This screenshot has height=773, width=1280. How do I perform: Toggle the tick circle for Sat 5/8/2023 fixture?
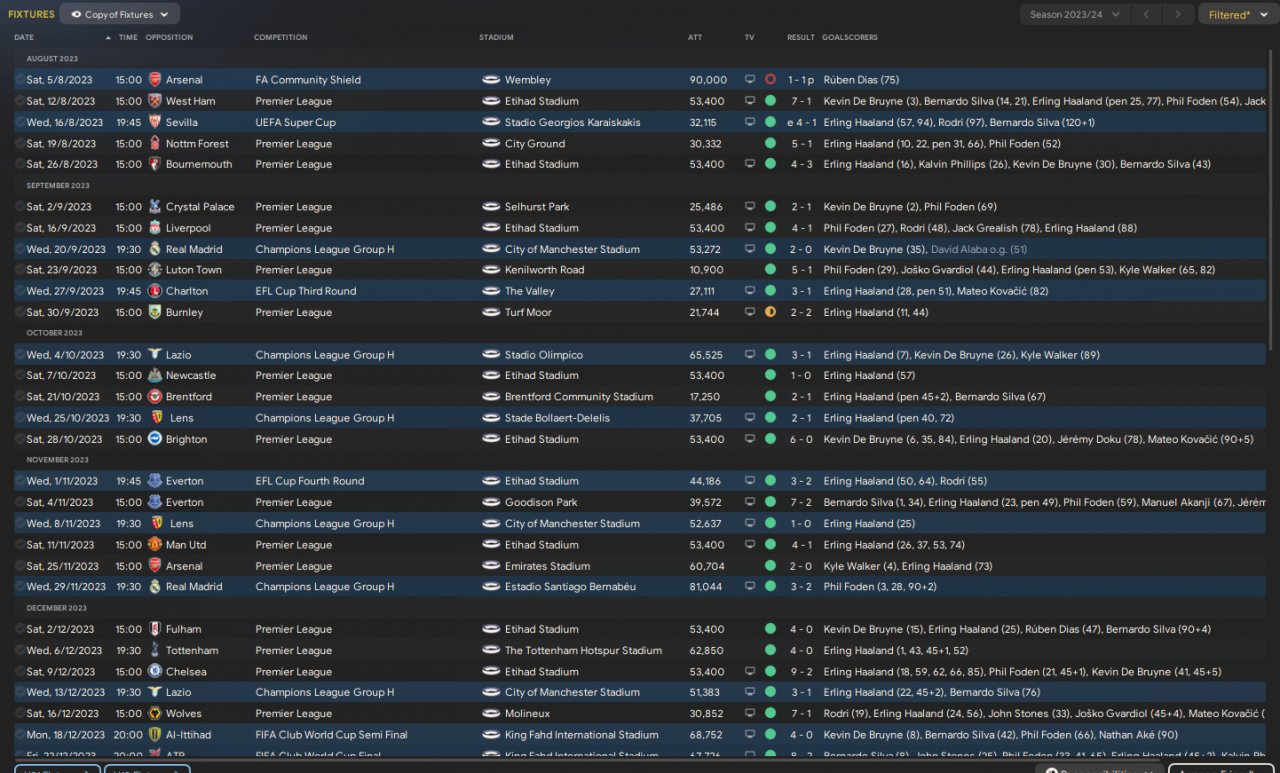[x=20, y=80]
